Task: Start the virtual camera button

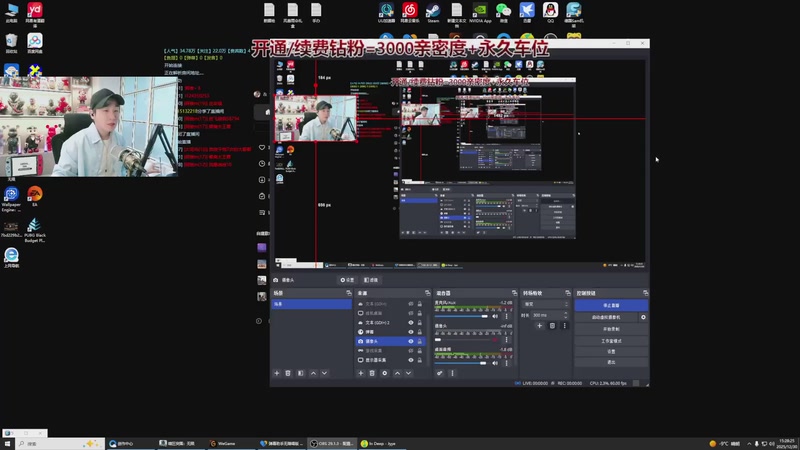Action: 606,317
